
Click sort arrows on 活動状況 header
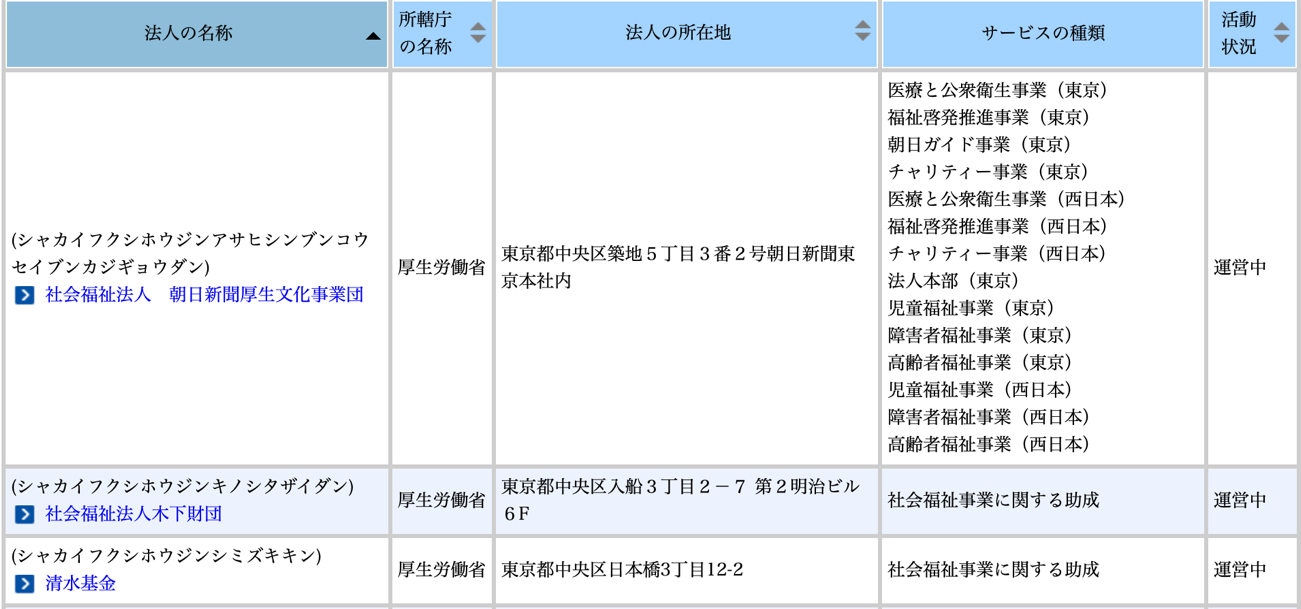click(1281, 33)
